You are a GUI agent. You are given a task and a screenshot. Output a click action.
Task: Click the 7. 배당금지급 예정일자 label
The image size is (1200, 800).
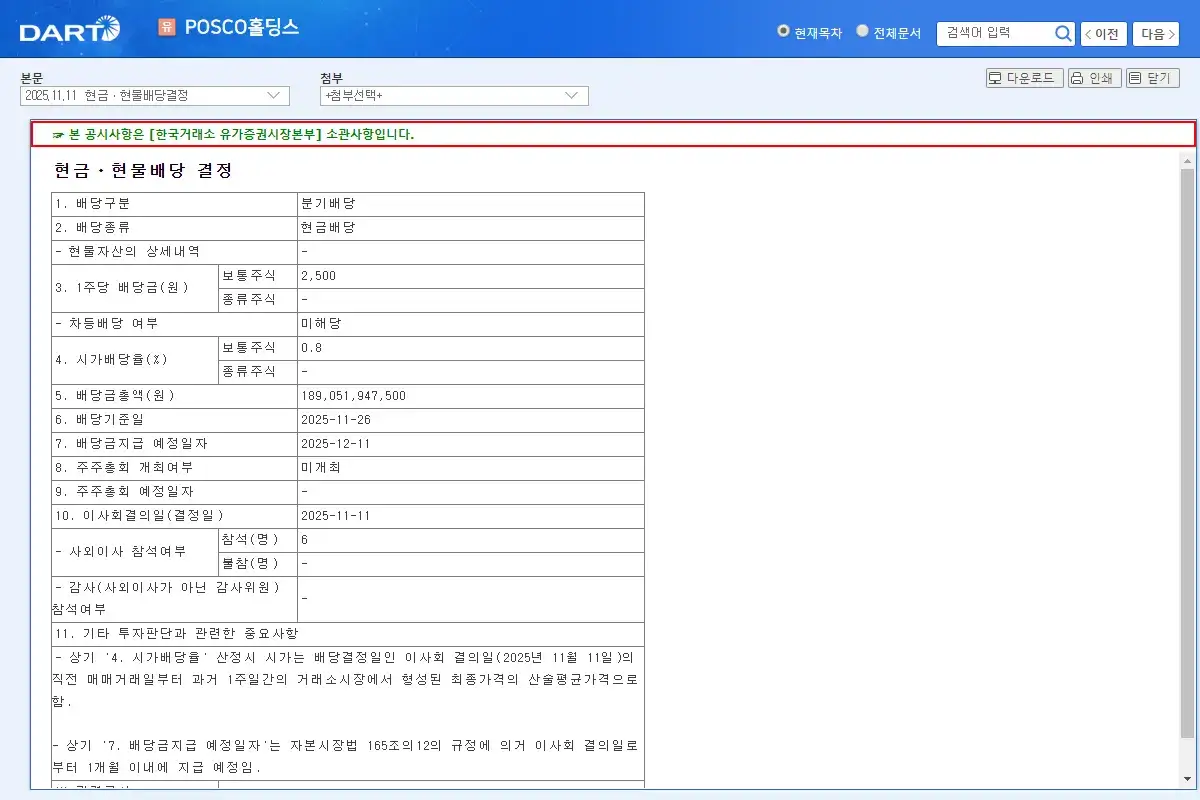tap(132, 444)
